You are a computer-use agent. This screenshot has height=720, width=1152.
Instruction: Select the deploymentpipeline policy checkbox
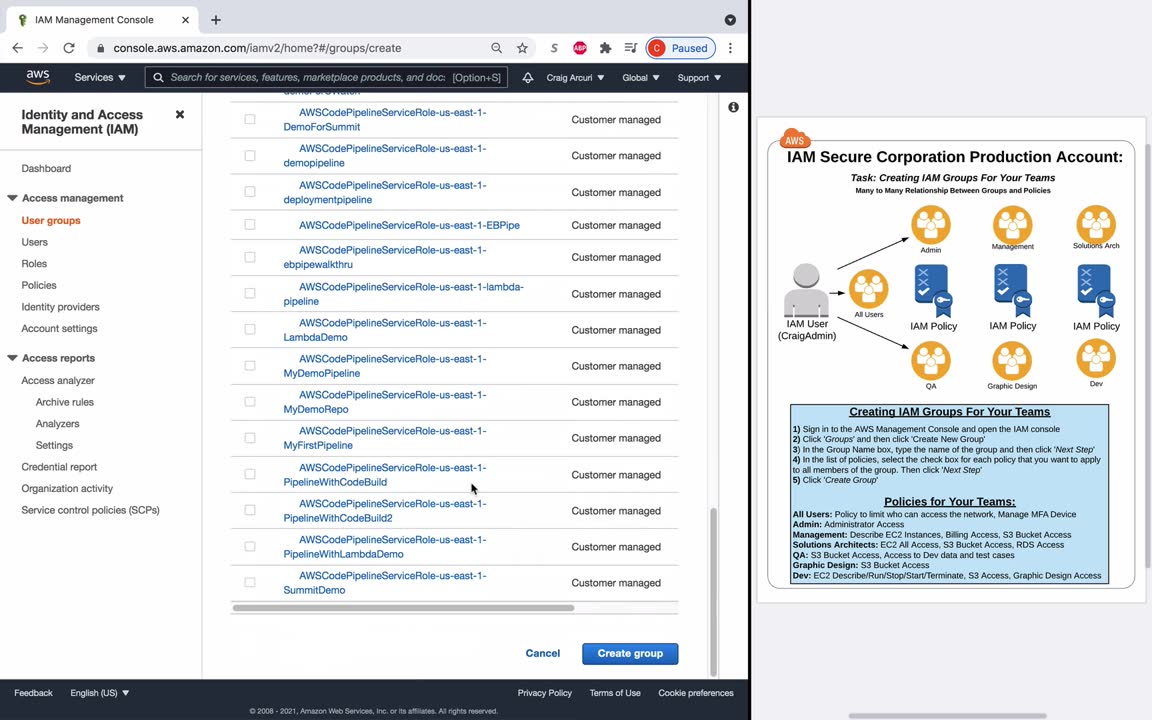250,192
